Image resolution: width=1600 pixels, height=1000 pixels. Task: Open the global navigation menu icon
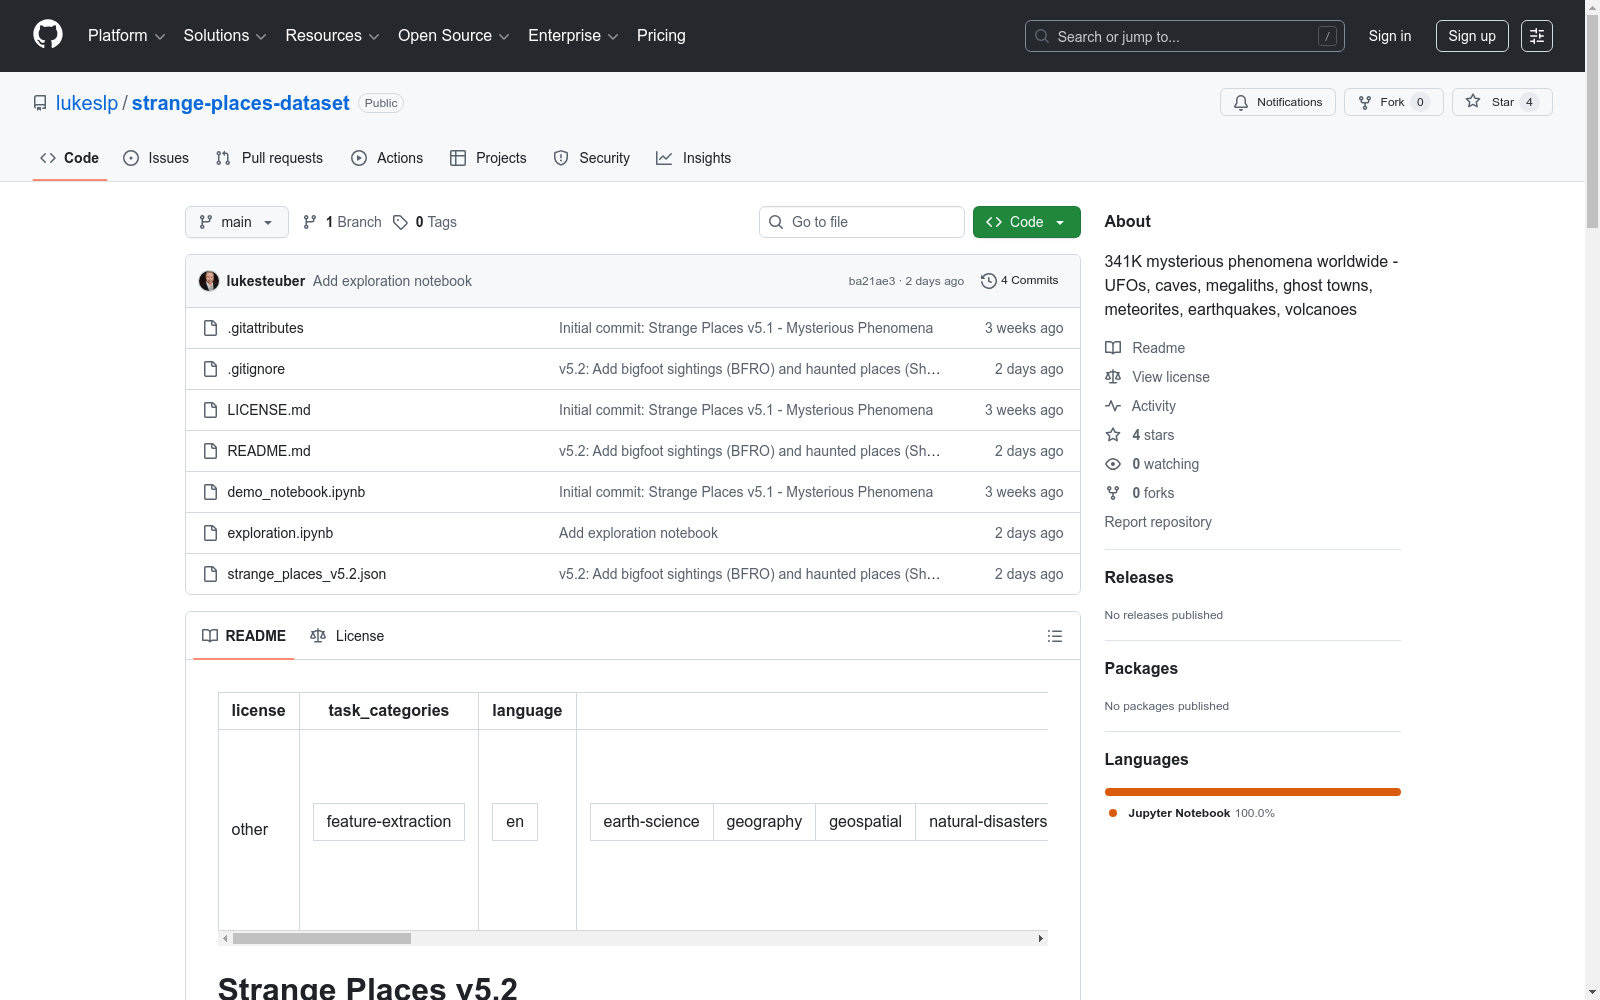pyautogui.click(x=1537, y=36)
